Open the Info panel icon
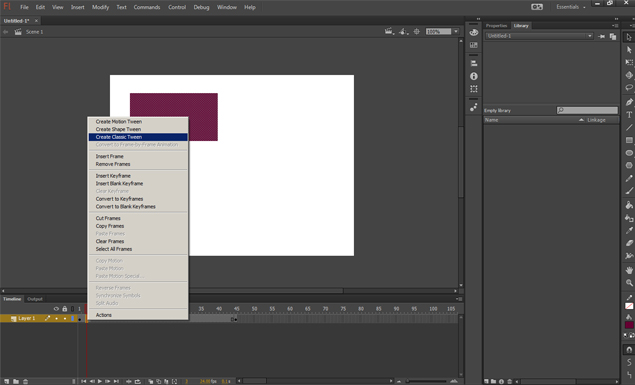The width and height of the screenshot is (635, 385). pos(473,76)
